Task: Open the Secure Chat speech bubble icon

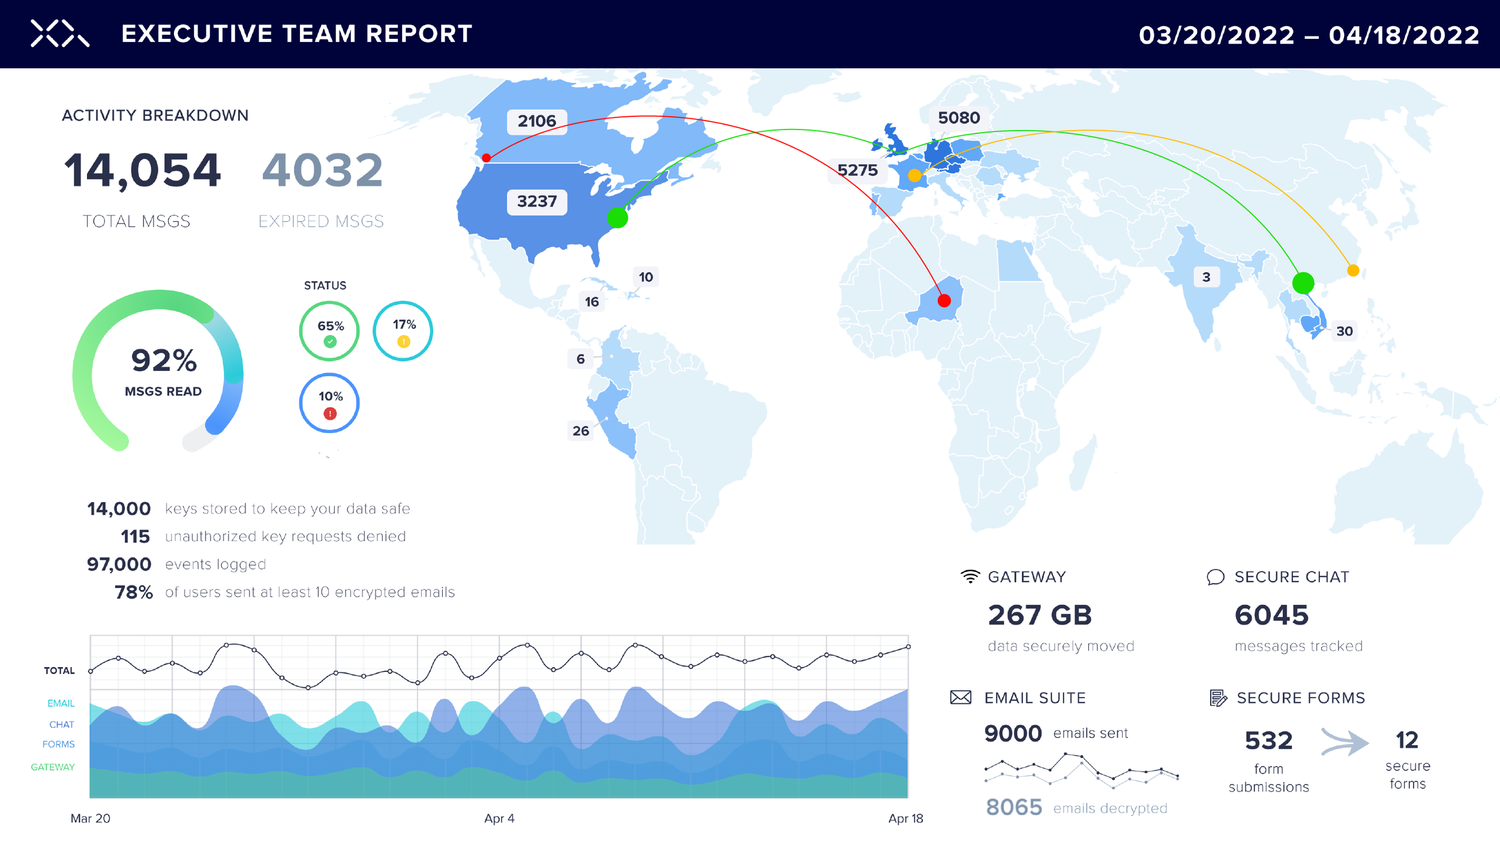Action: click(x=1214, y=576)
